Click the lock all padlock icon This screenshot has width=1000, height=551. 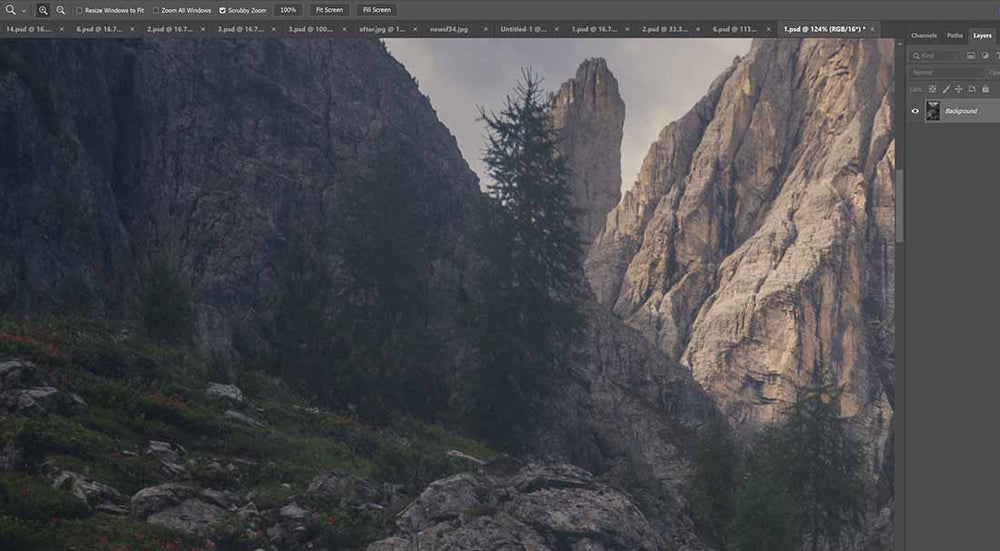[985, 89]
